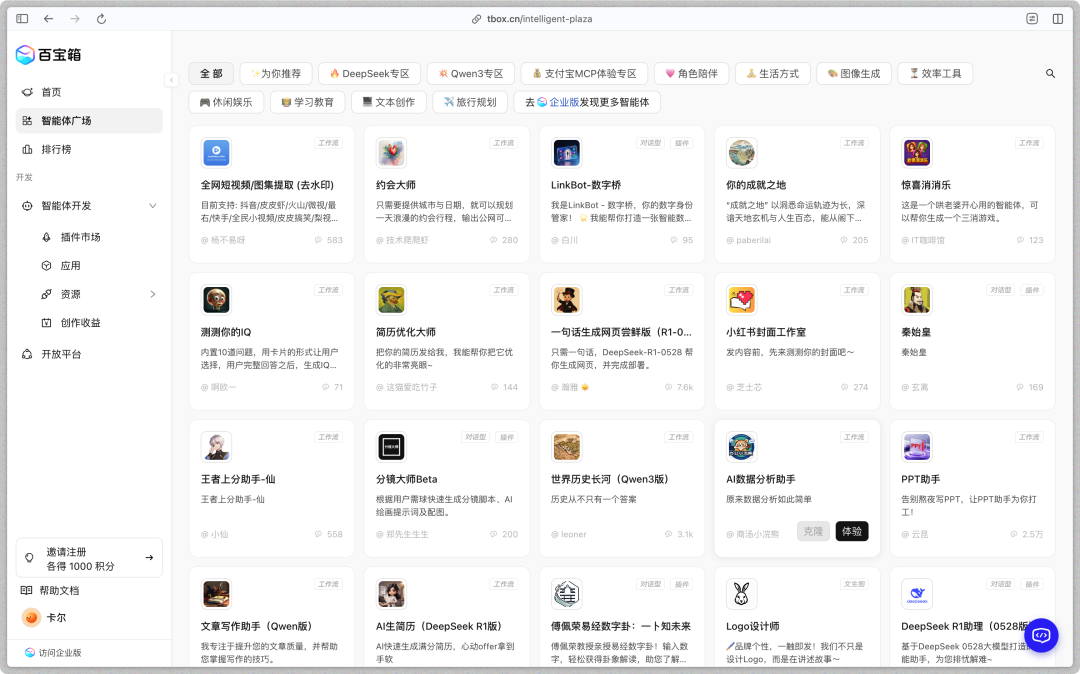Click the 王者上分助手-仙 agent icon

coord(216,447)
